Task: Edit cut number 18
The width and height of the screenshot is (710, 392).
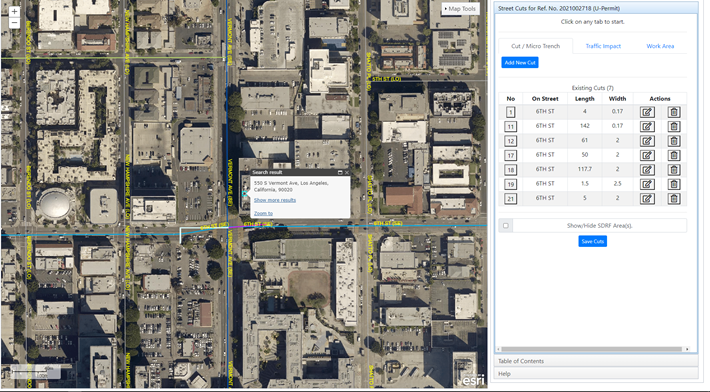Action: (647, 170)
